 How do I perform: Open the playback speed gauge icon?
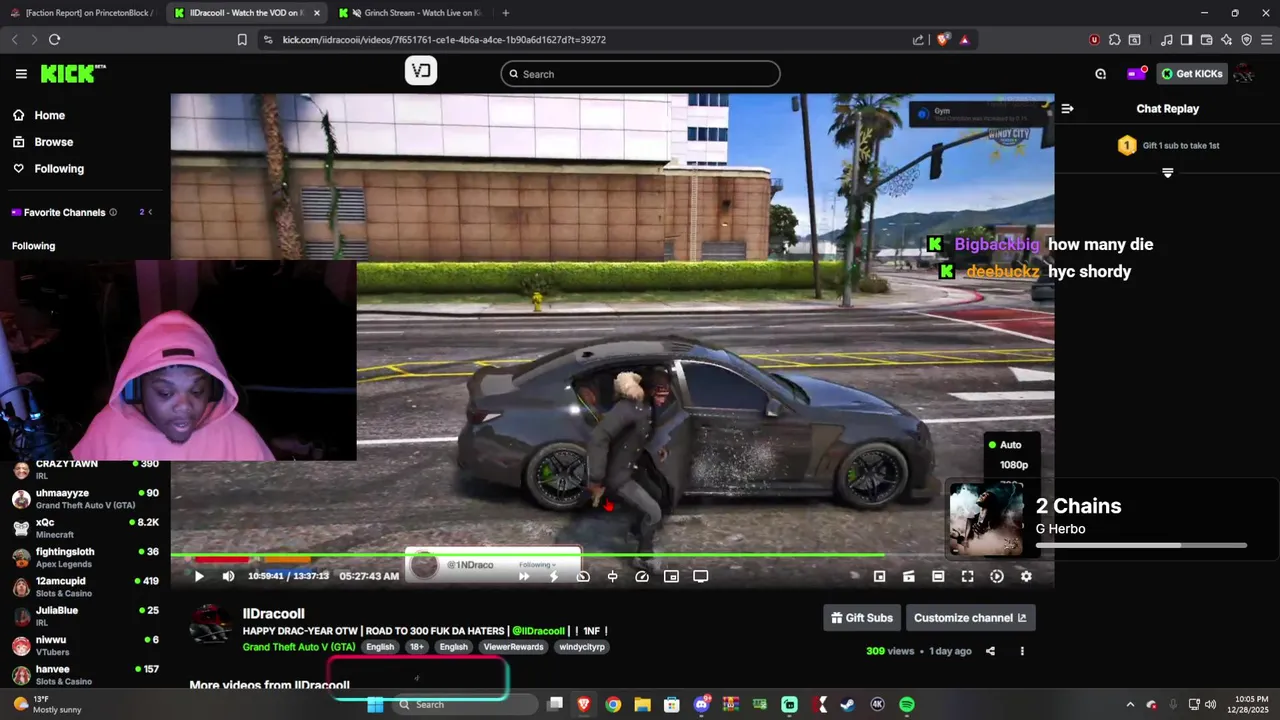pos(642,576)
